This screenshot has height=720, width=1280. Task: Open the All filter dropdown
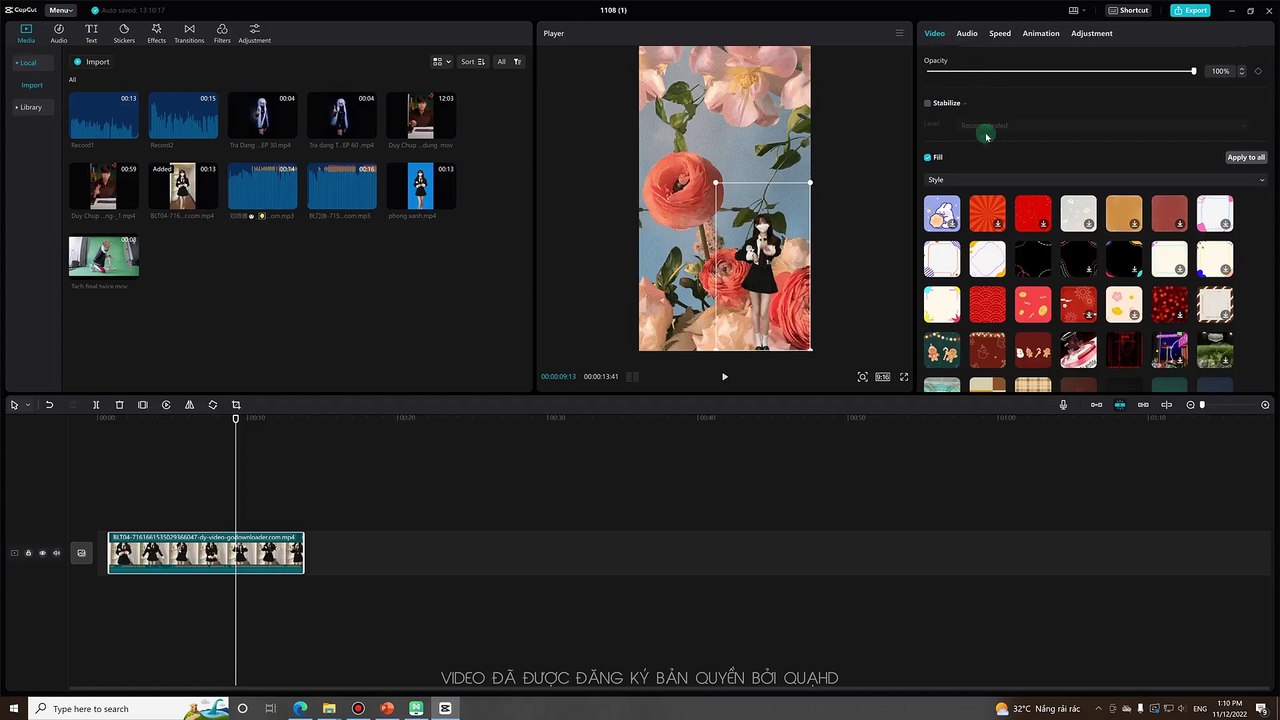(x=509, y=62)
